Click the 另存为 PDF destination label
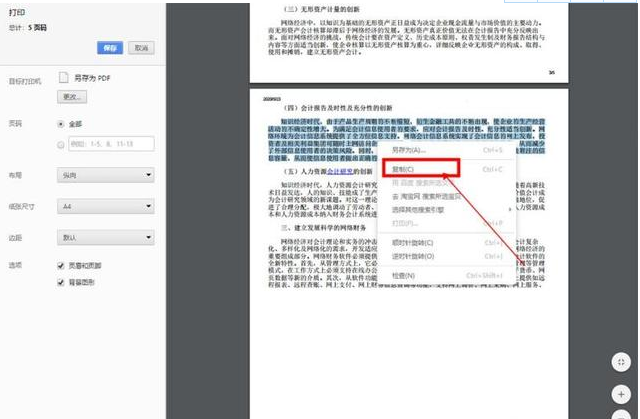The width and height of the screenshot is (640, 419). coord(92,78)
